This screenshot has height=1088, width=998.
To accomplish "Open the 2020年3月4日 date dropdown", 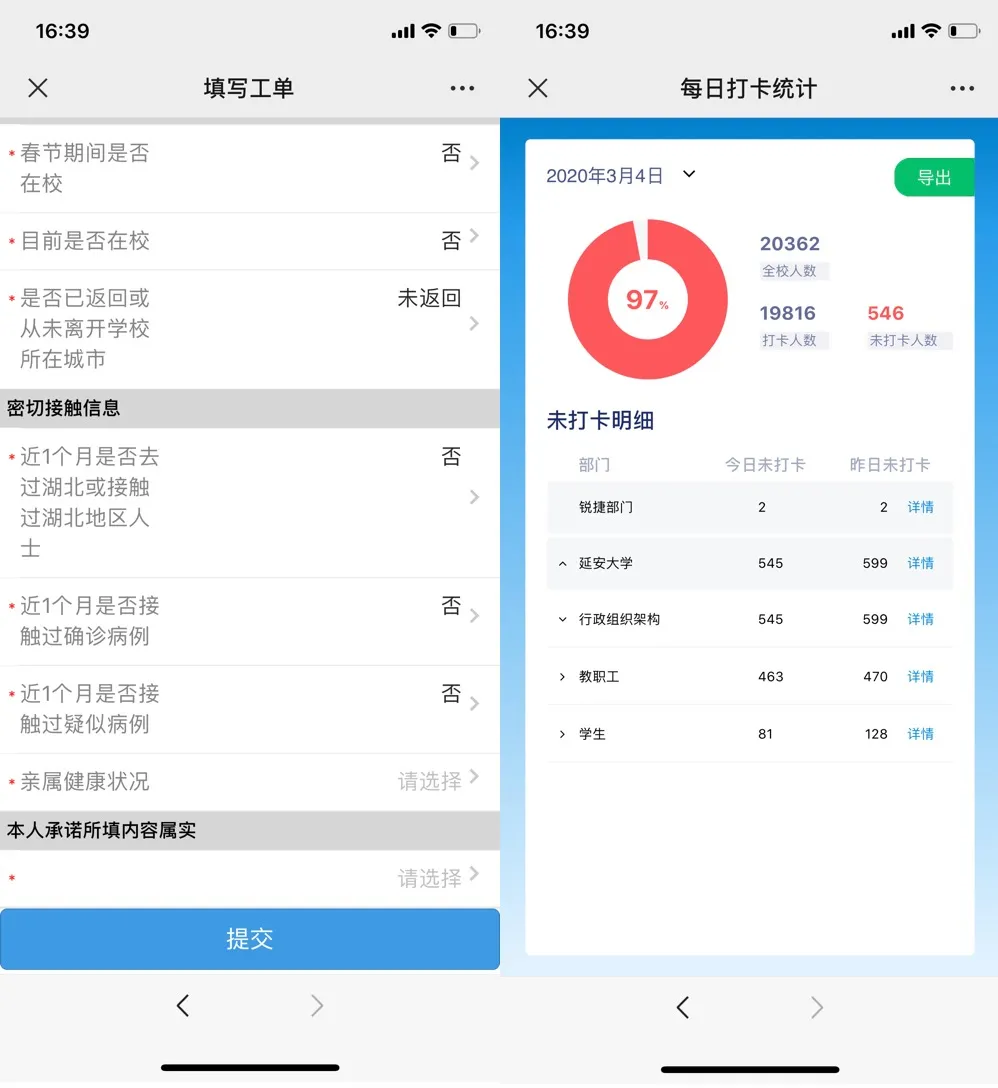I will pos(688,175).
